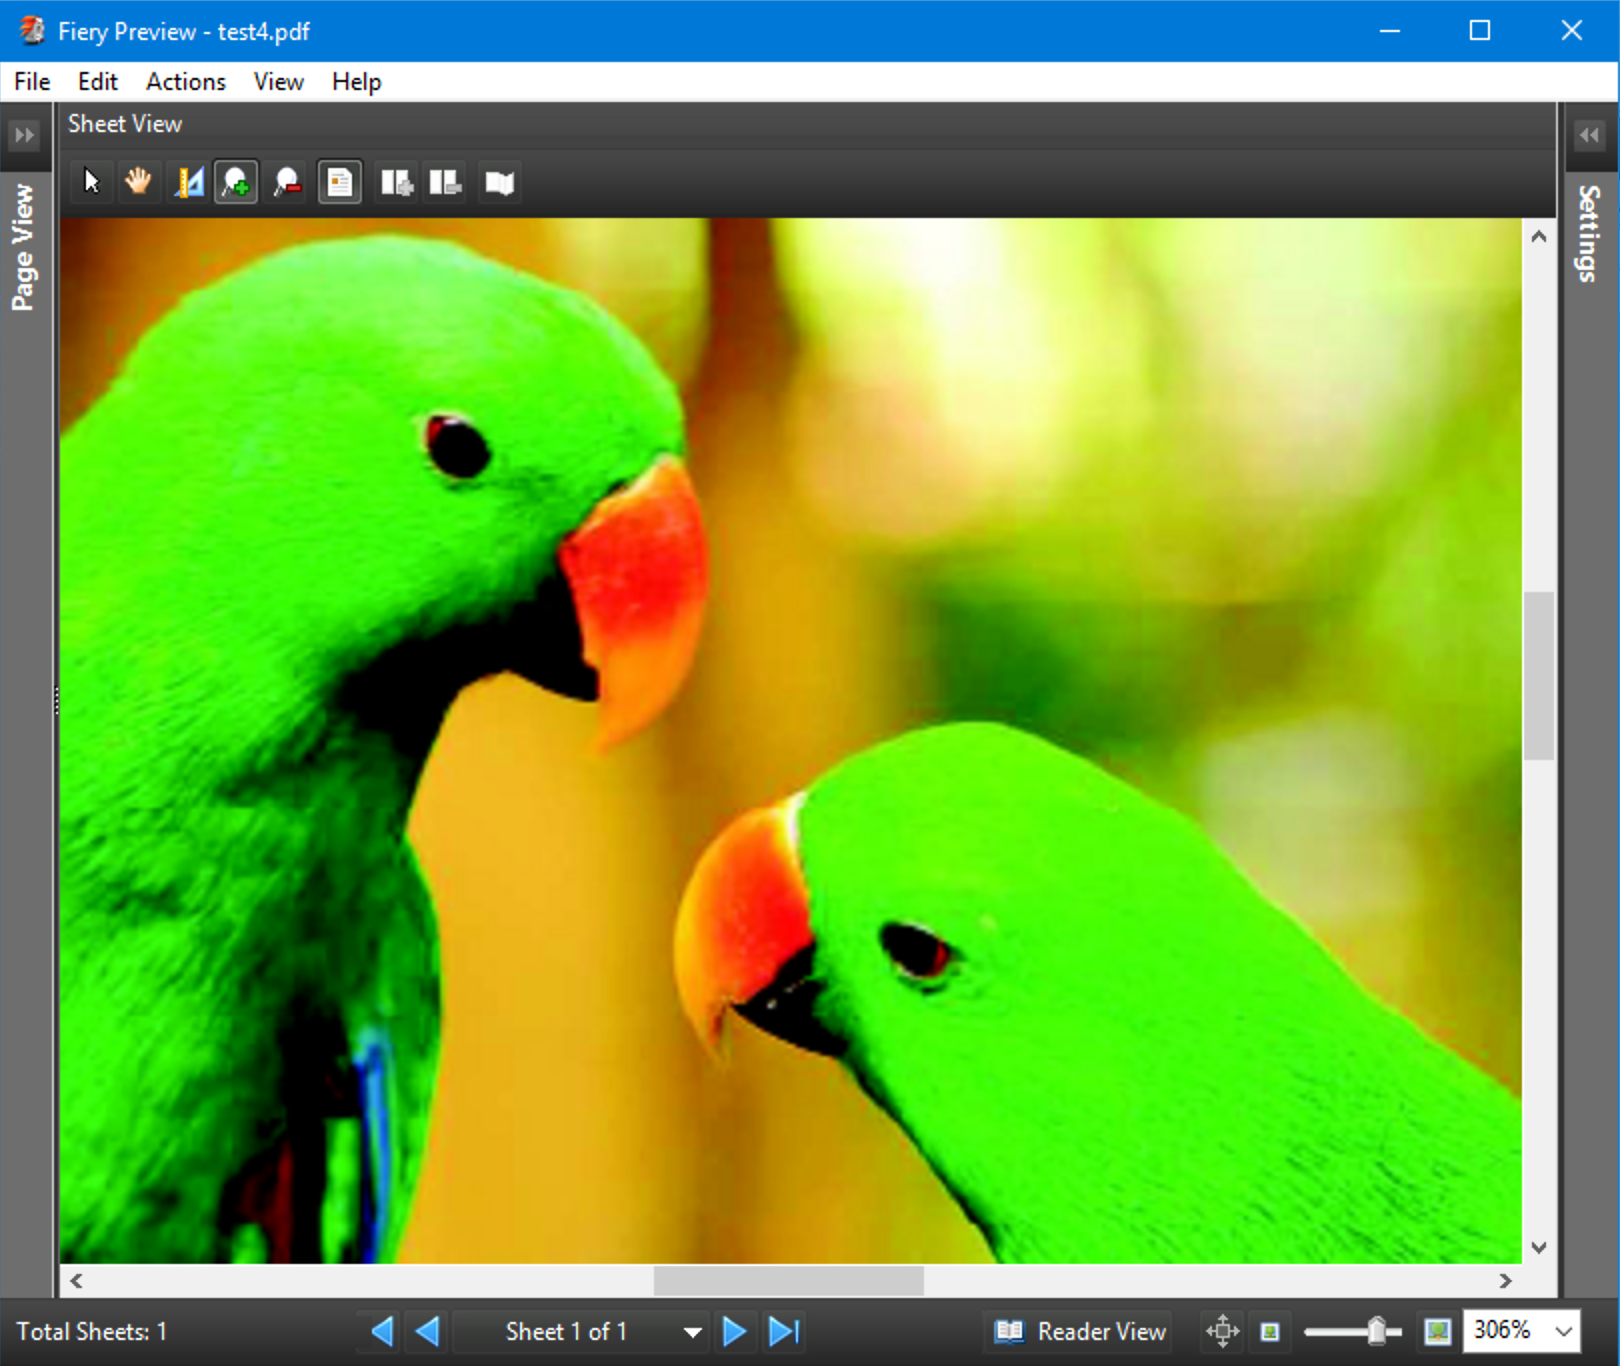Image resolution: width=1620 pixels, height=1366 pixels.
Task: Expand the Page View pane arrows
Action: [x=24, y=134]
